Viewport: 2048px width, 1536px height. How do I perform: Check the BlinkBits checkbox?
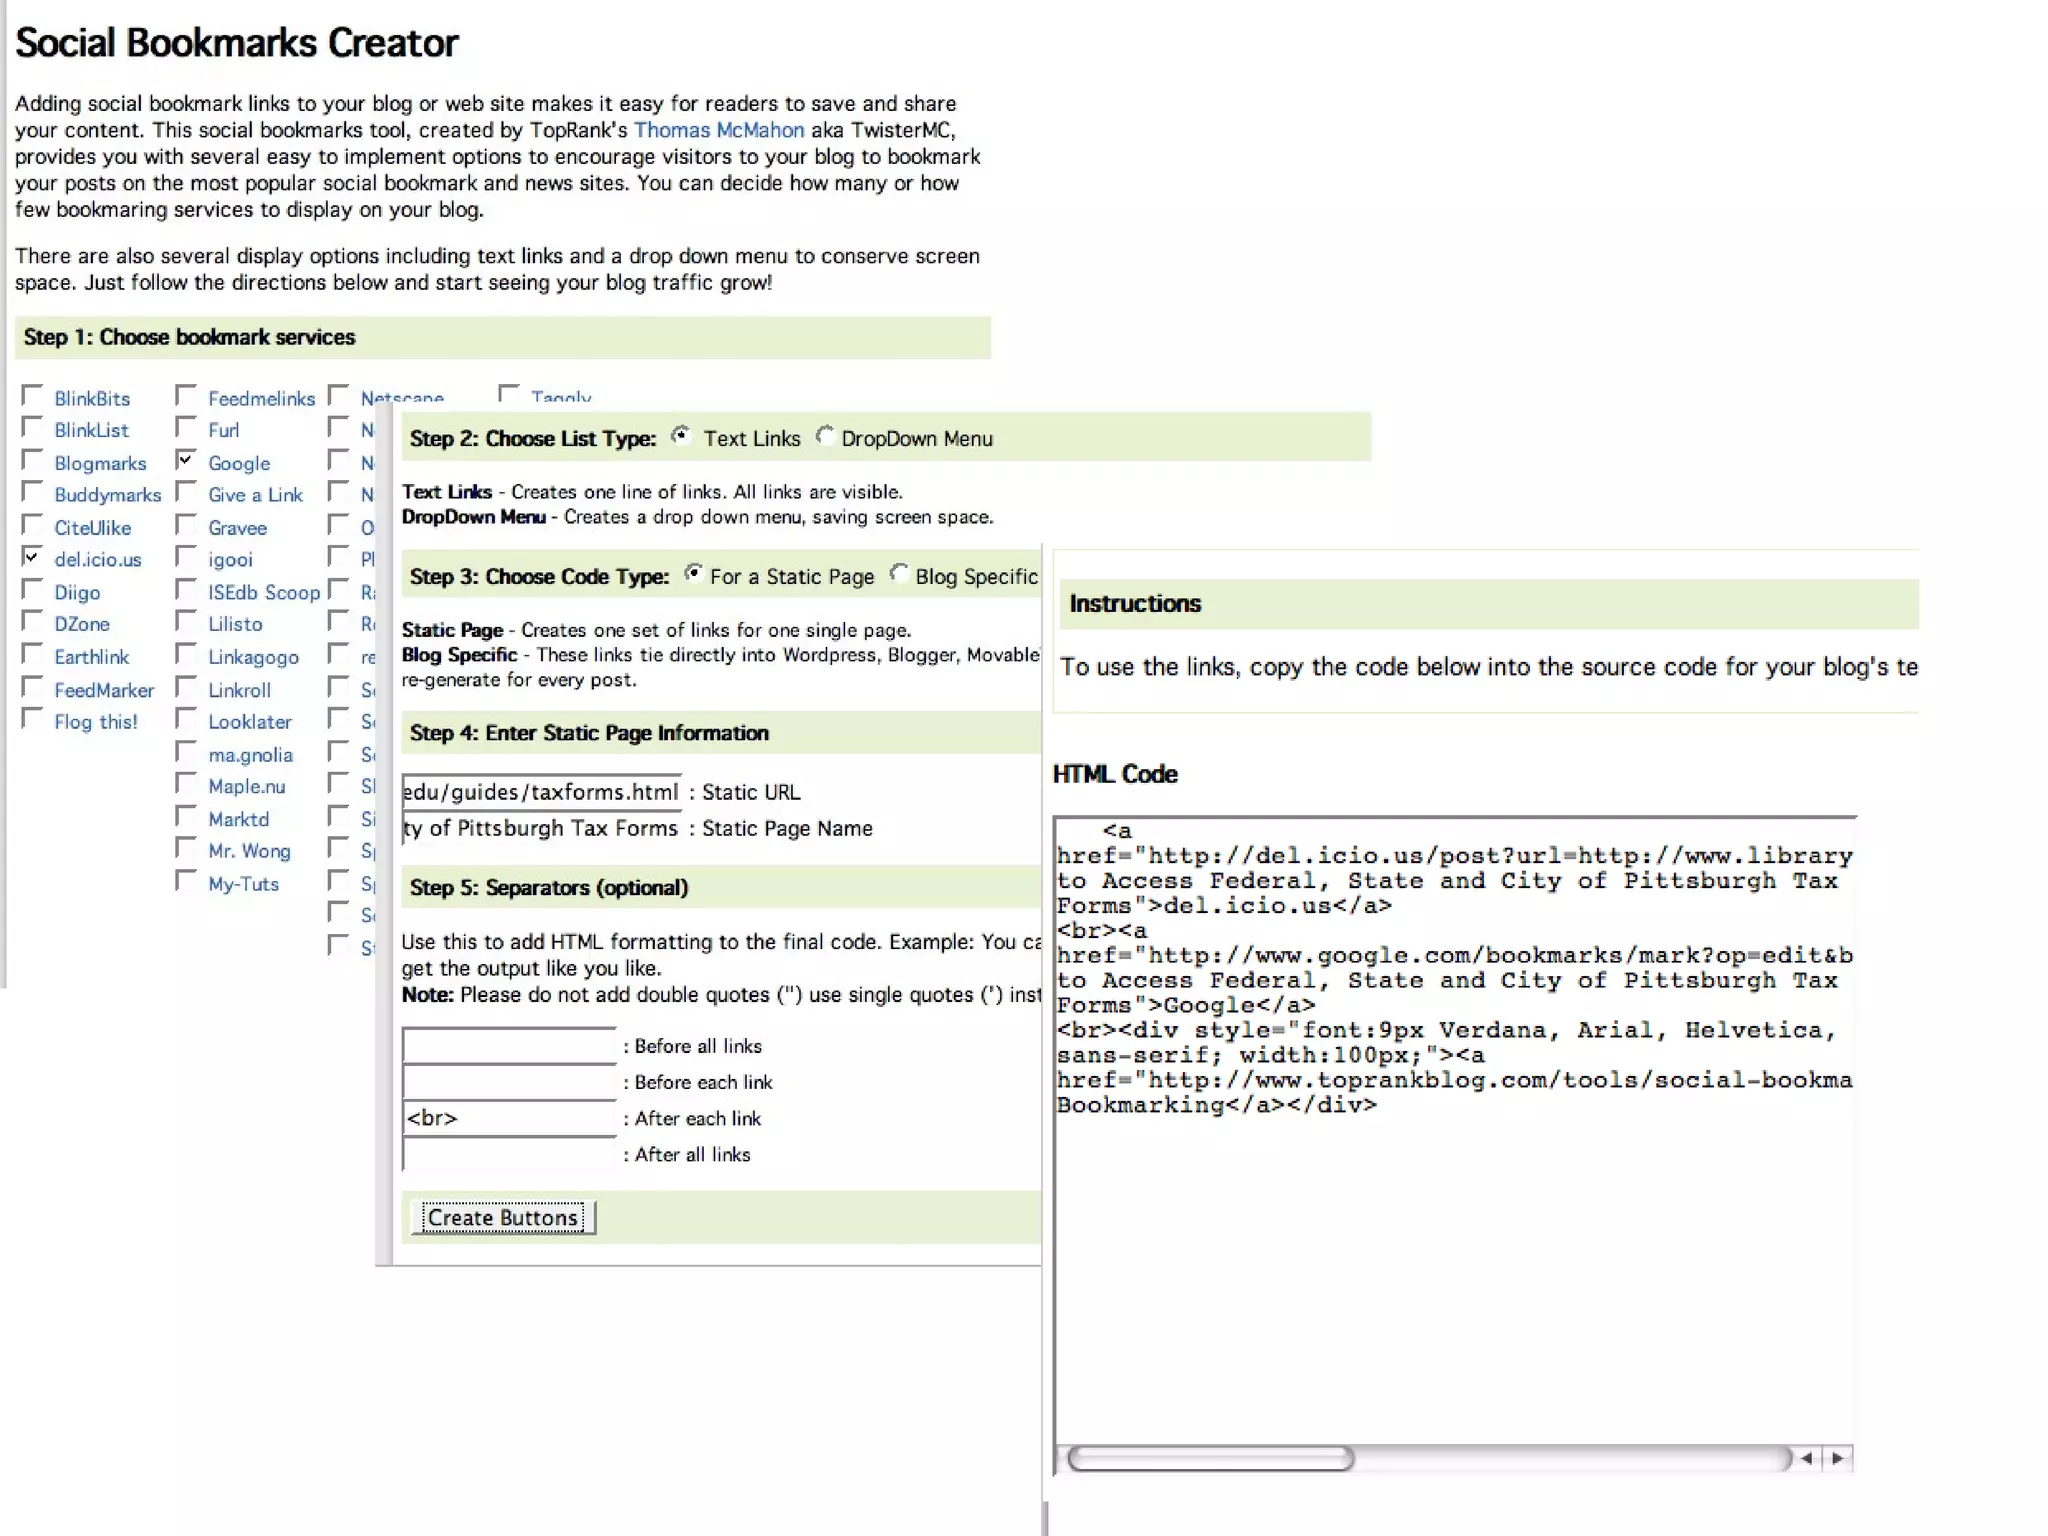33,396
